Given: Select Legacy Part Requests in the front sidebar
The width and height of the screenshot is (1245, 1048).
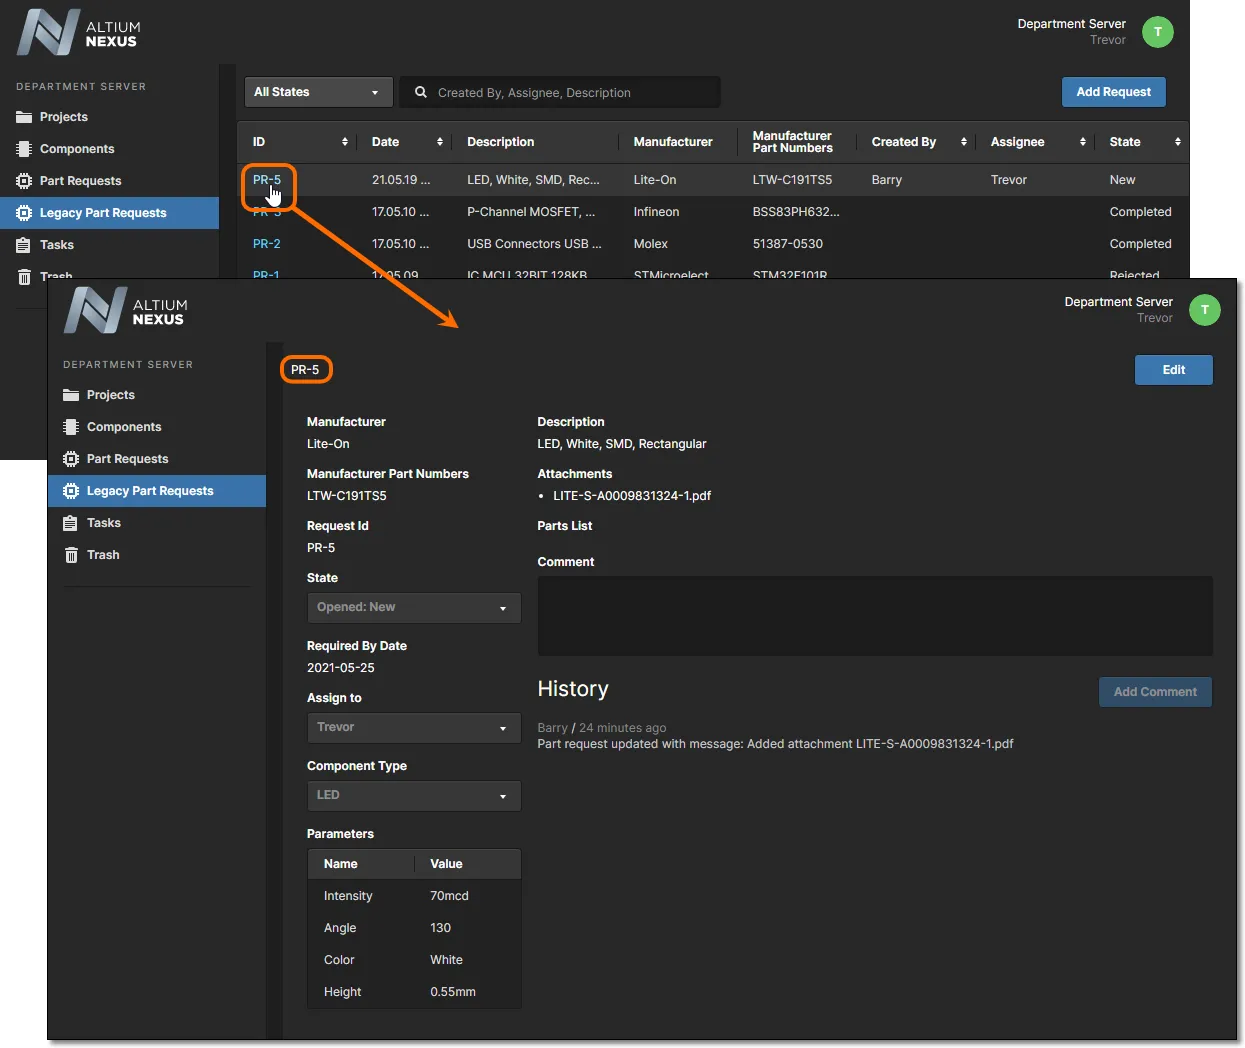Looking at the screenshot, I should pos(149,491).
